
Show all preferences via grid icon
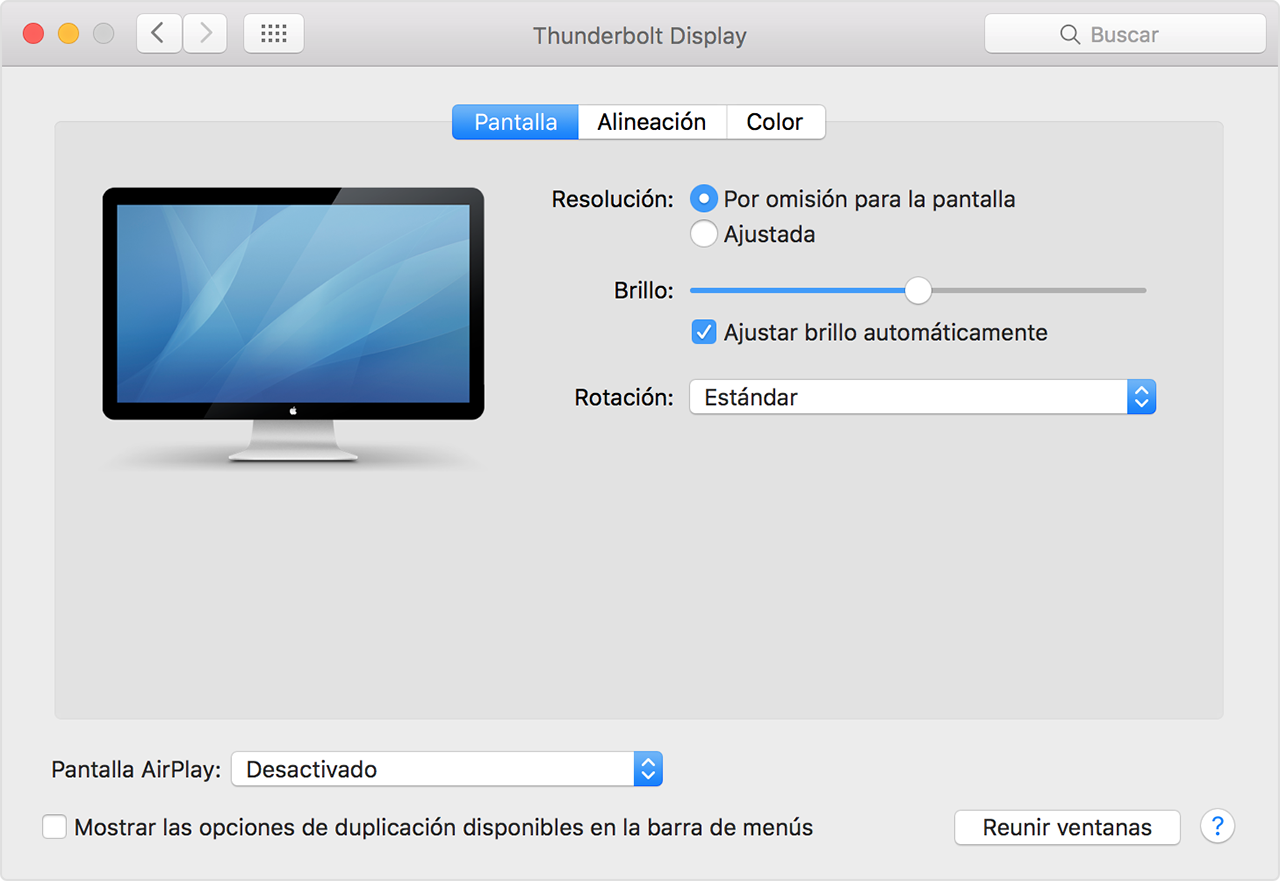[273, 34]
